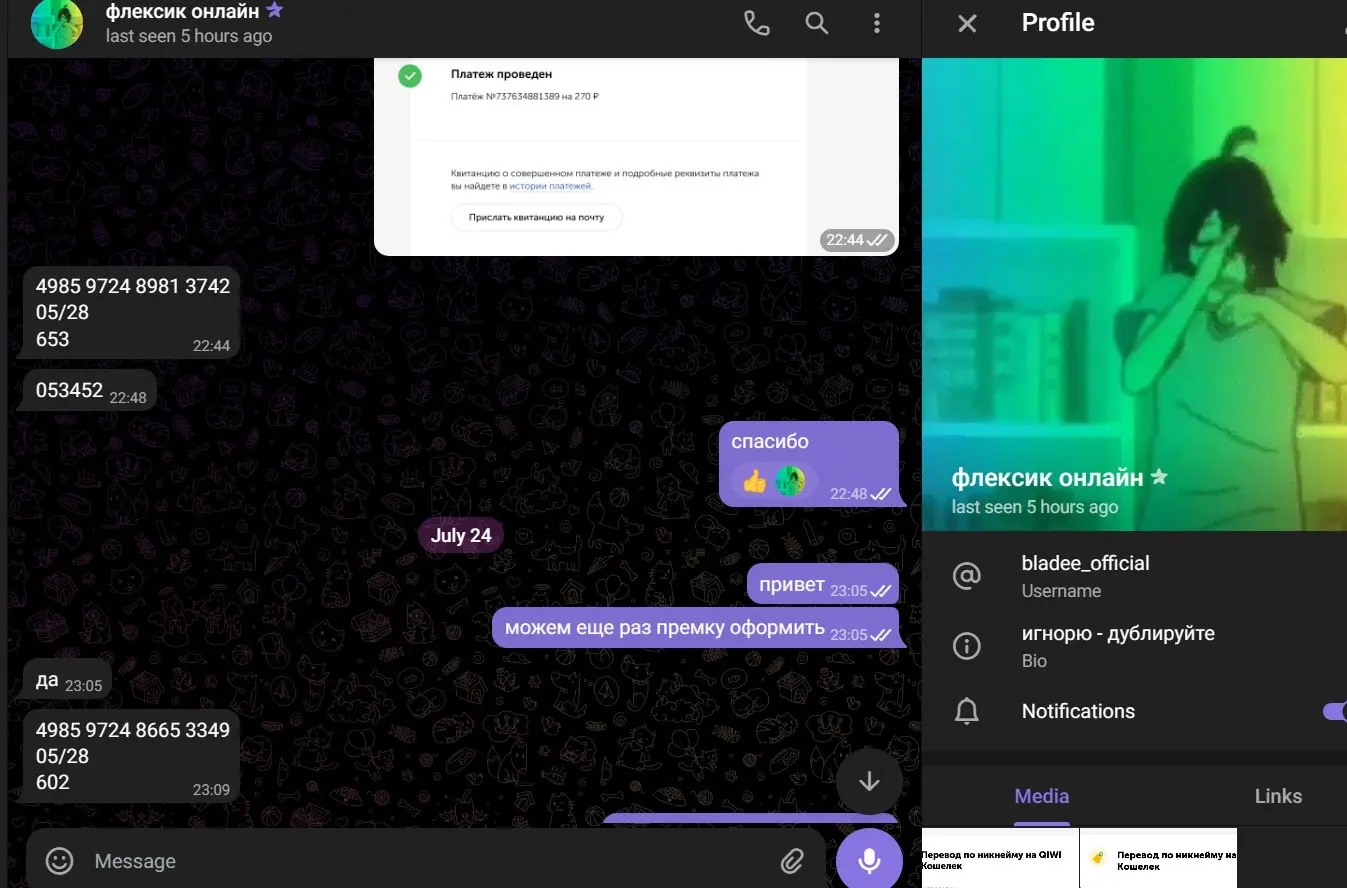Switch to the Media tab
This screenshot has height=888, width=1347.
tap(1042, 796)
